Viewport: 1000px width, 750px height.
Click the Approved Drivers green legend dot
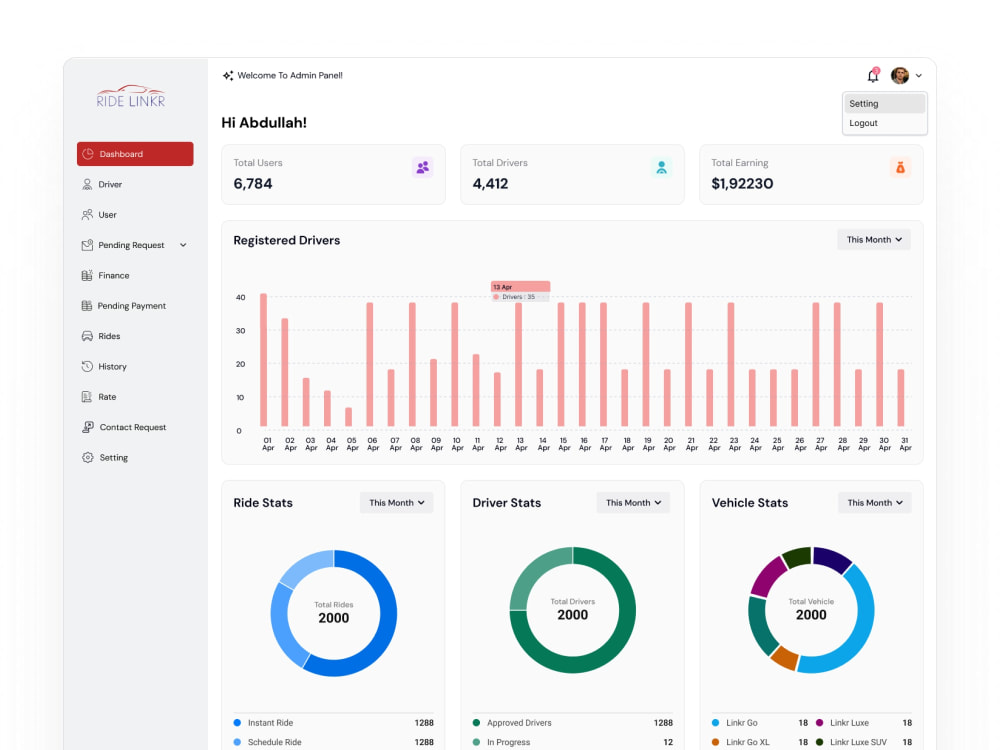tap(476, 723)
